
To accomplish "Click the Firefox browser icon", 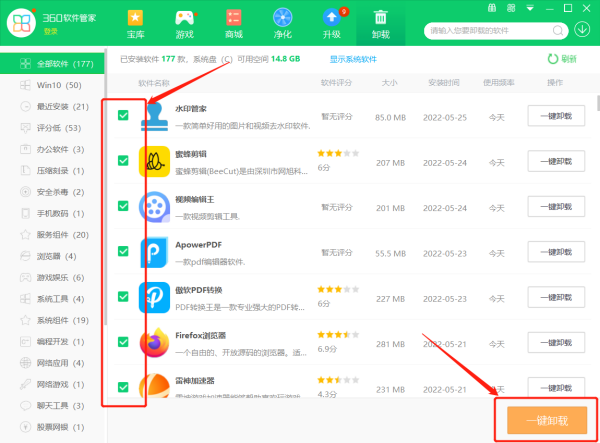I will (x=154, y=343).
